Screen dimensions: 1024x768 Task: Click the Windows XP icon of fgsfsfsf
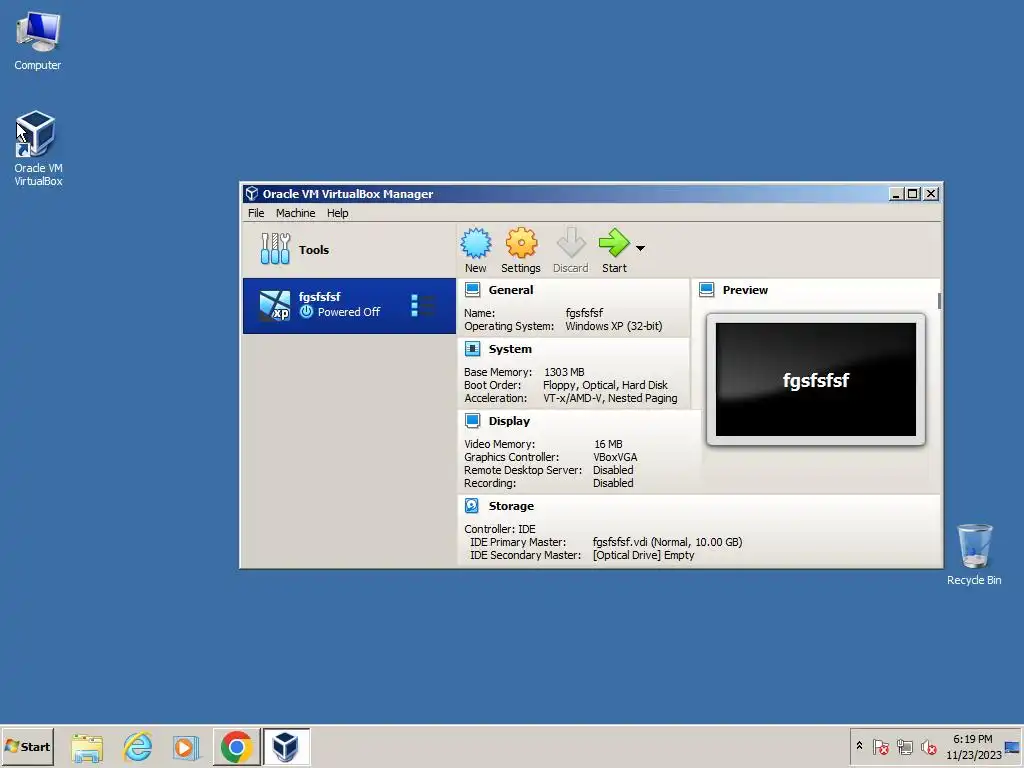coord(274,306)
